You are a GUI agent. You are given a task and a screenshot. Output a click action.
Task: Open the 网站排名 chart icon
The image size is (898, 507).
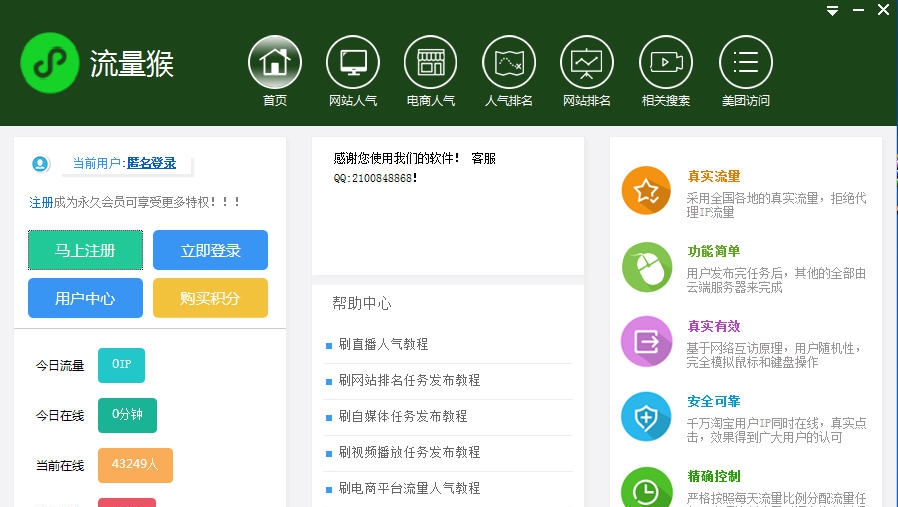(x=586, y=62)
